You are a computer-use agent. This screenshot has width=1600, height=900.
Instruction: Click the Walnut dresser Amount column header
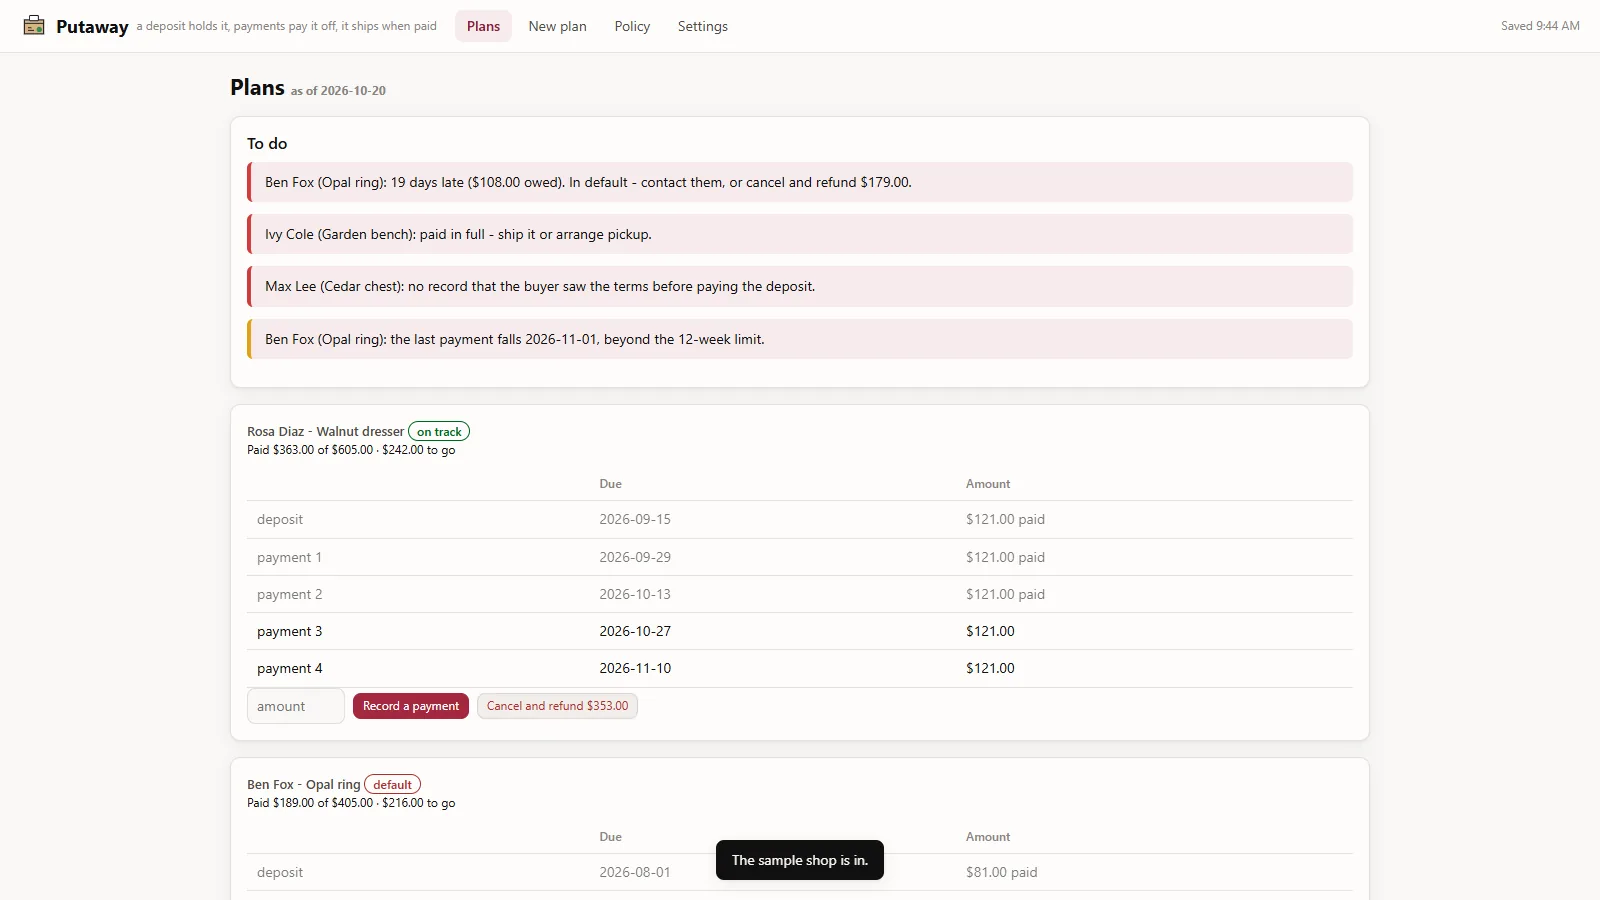(988, 484)
